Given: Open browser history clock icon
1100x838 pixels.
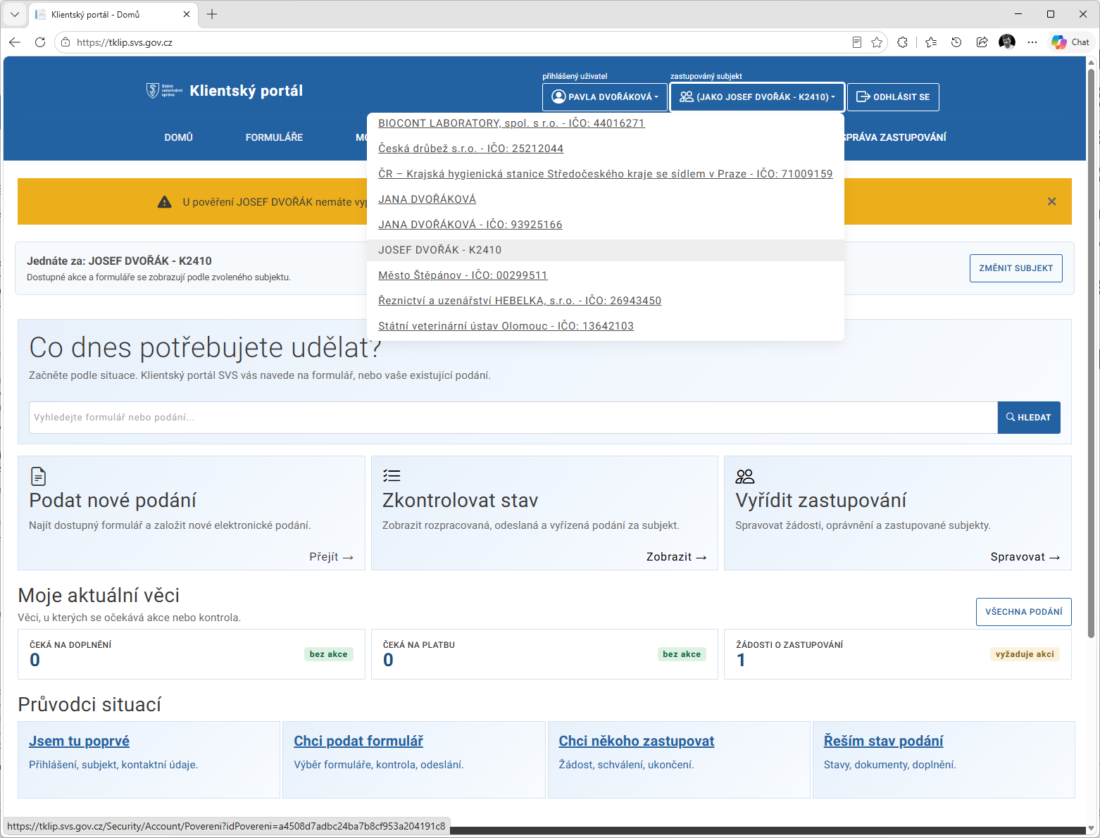Looking at the screenshot, I should pos(956,42).
